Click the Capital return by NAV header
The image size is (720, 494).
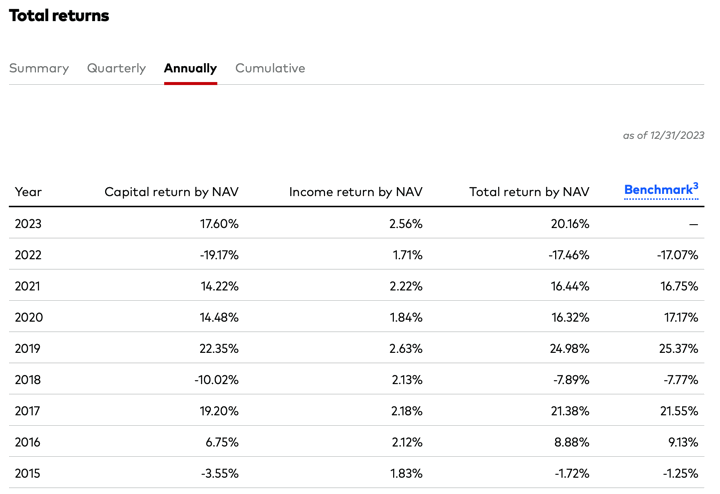coord(171,192)
